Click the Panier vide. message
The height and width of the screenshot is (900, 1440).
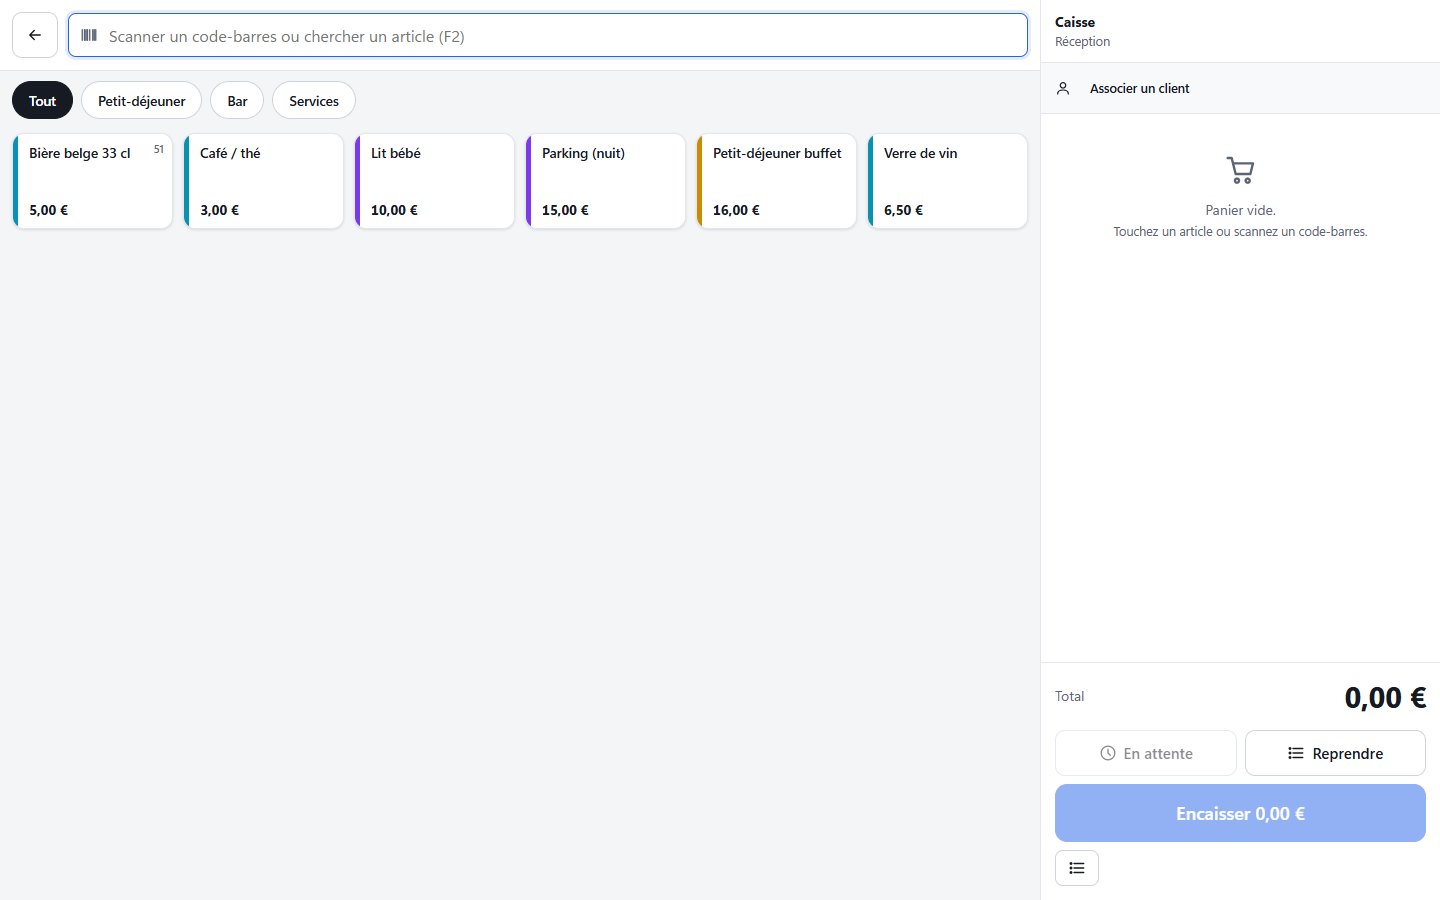pos(1240,210)
